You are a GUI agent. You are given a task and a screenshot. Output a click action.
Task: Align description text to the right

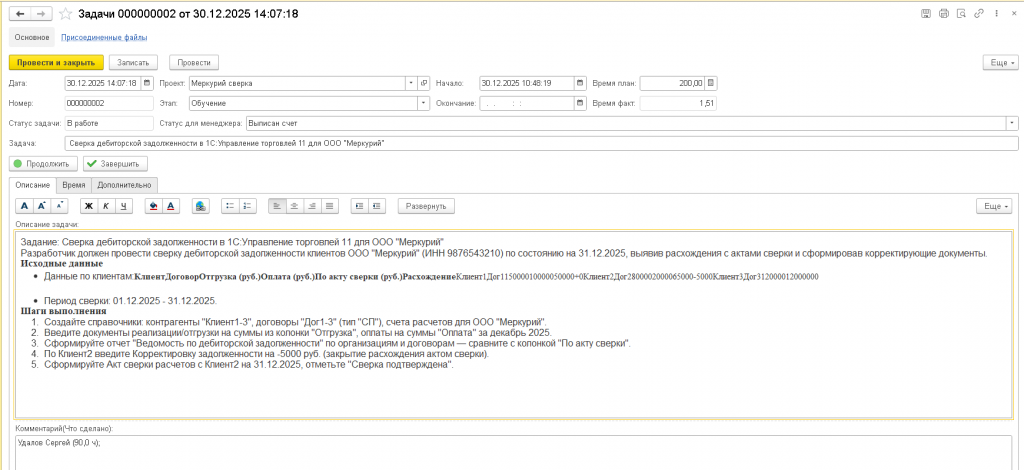coord(312,206)
